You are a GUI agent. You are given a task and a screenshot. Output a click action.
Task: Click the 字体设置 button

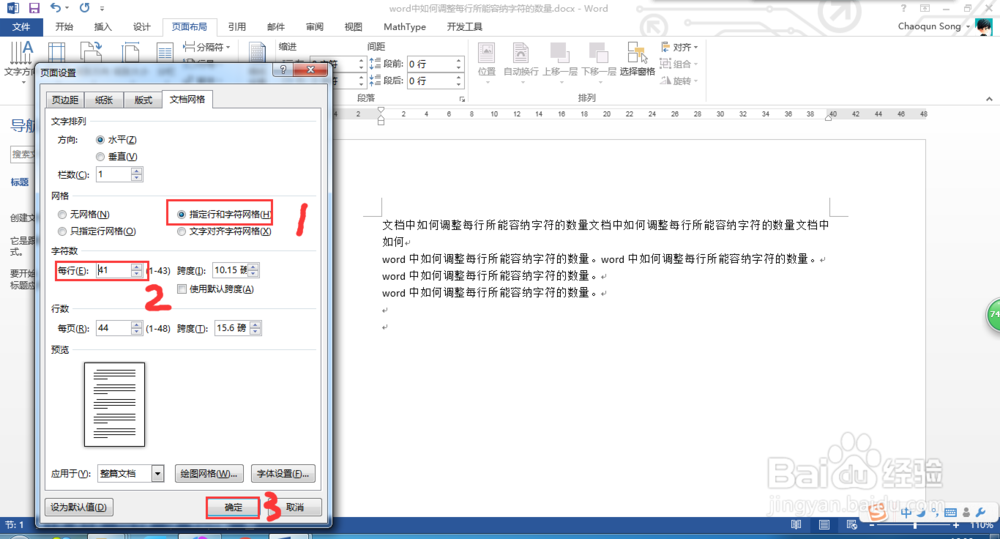(283, 473)
